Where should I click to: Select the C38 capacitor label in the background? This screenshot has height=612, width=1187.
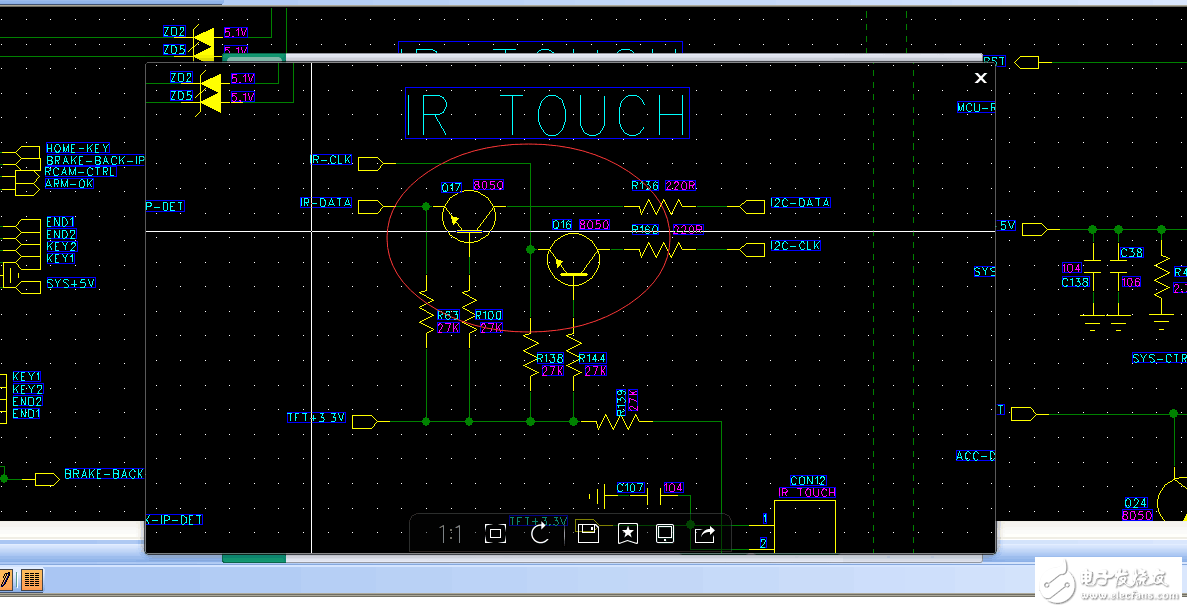(x=1131, y=253)
